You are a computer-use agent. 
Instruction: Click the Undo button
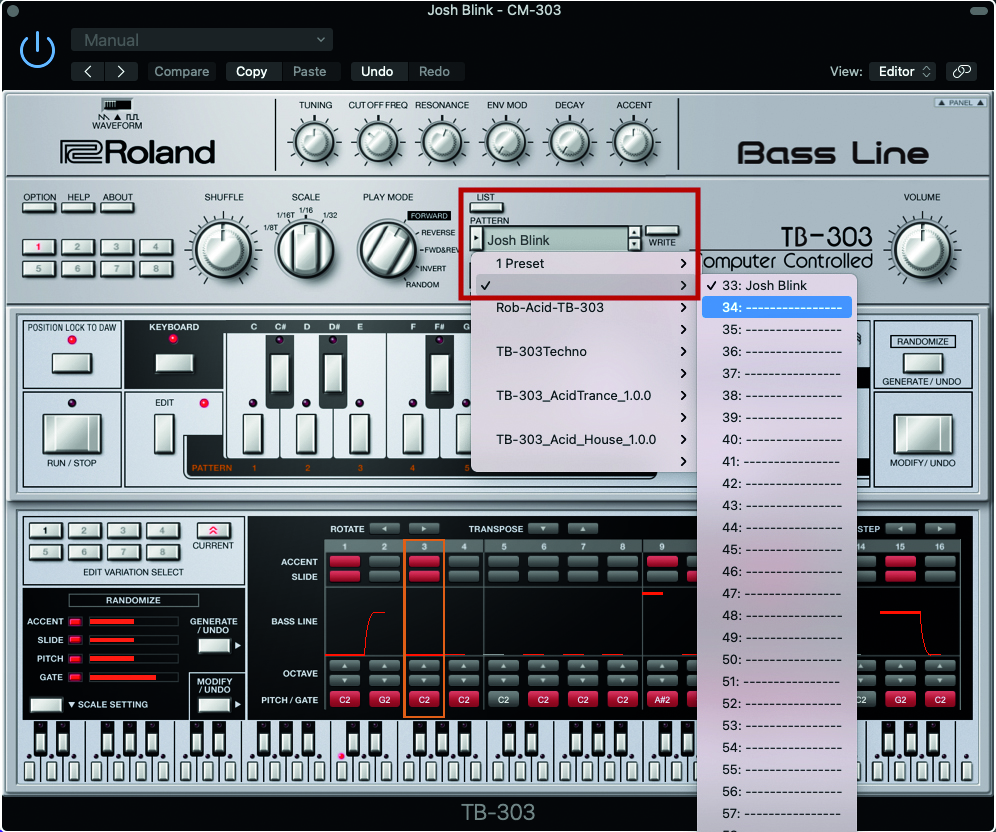(377, 72)
